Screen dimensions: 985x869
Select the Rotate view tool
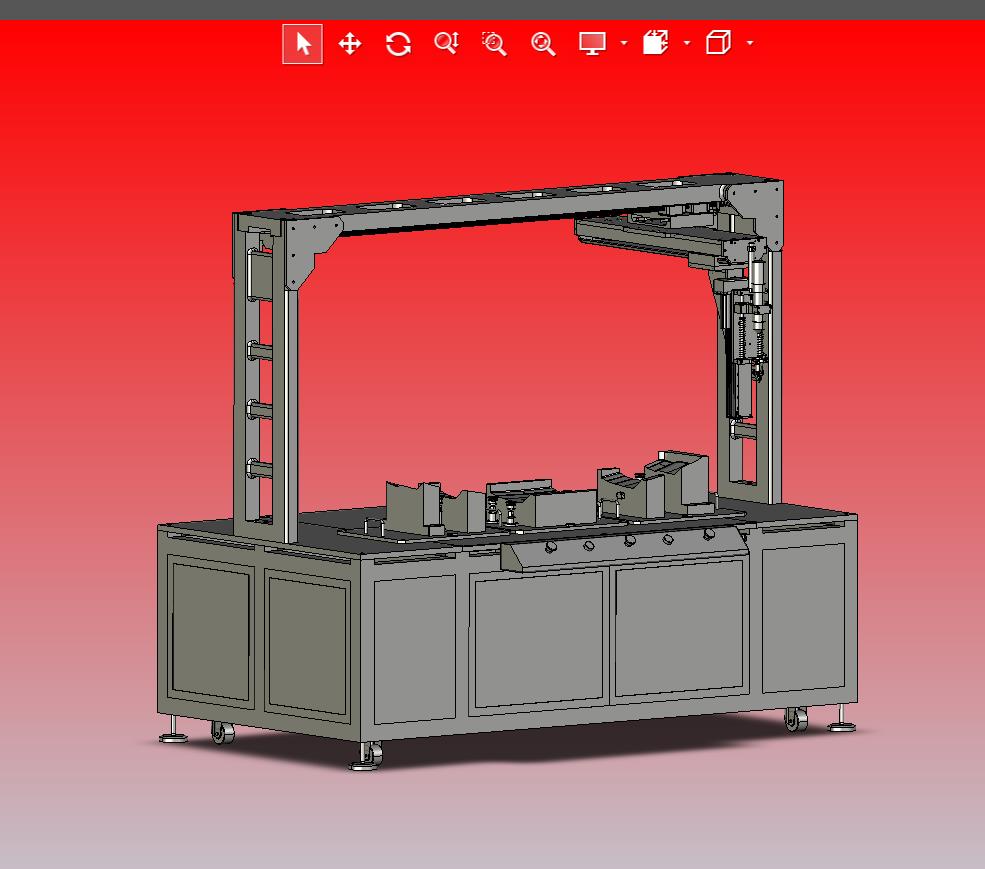398,44
